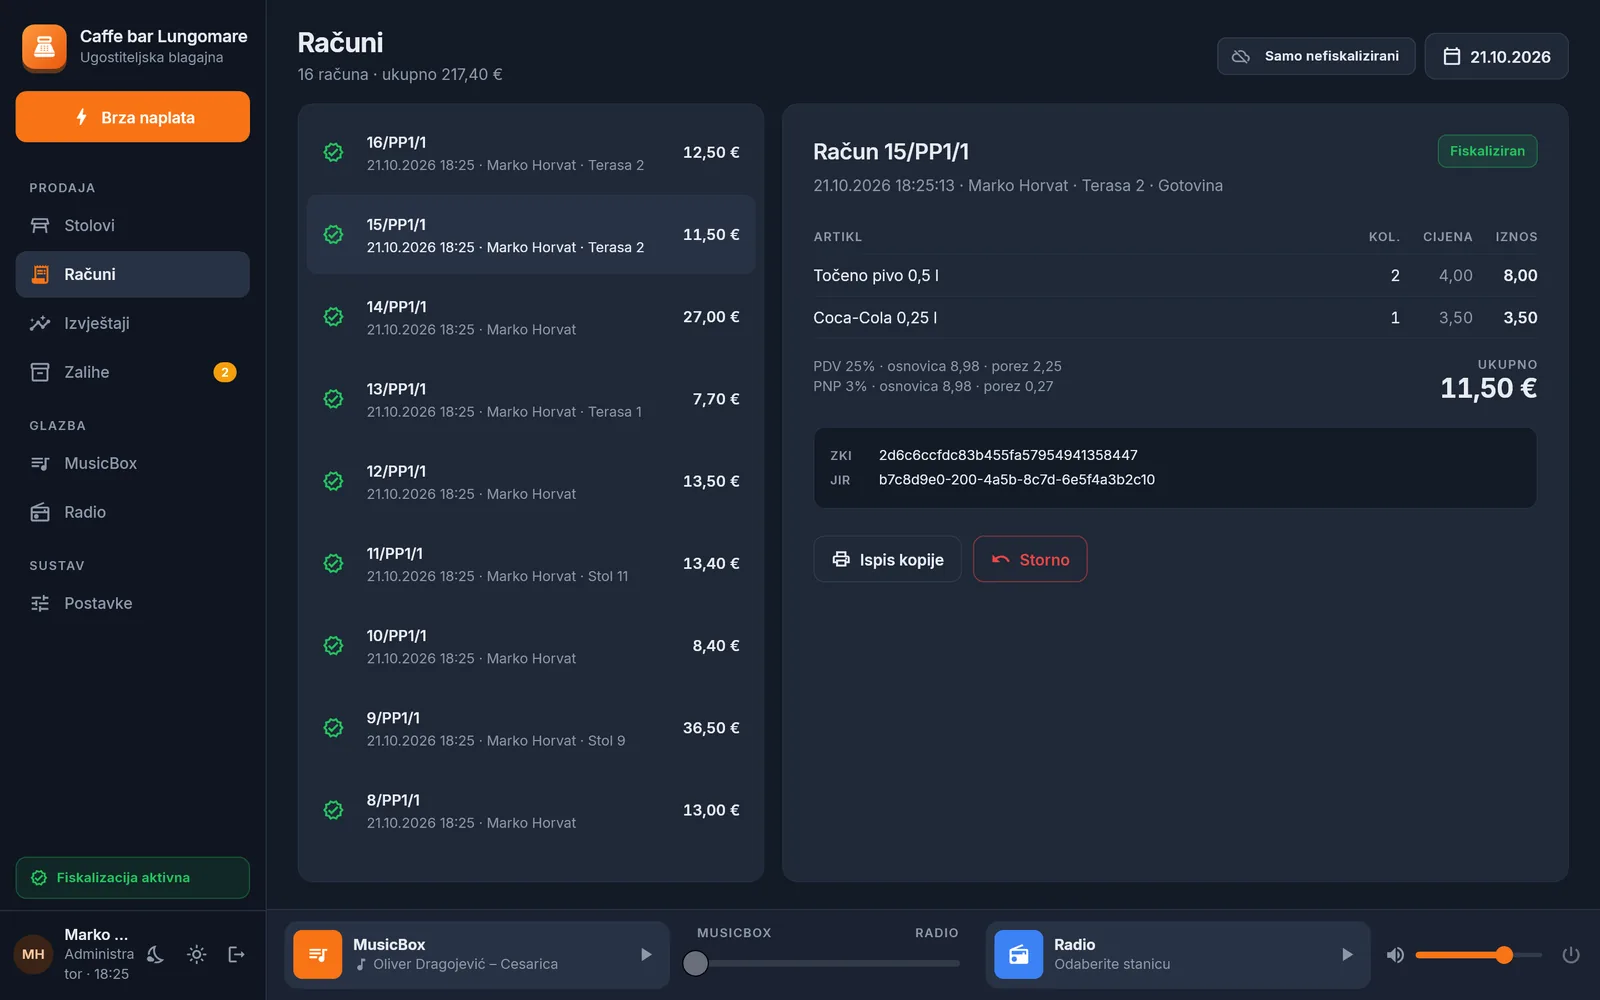Click the green Fiskaliziran status badge
This screenshot has height=1000, width=1600.
point(1487,151)
